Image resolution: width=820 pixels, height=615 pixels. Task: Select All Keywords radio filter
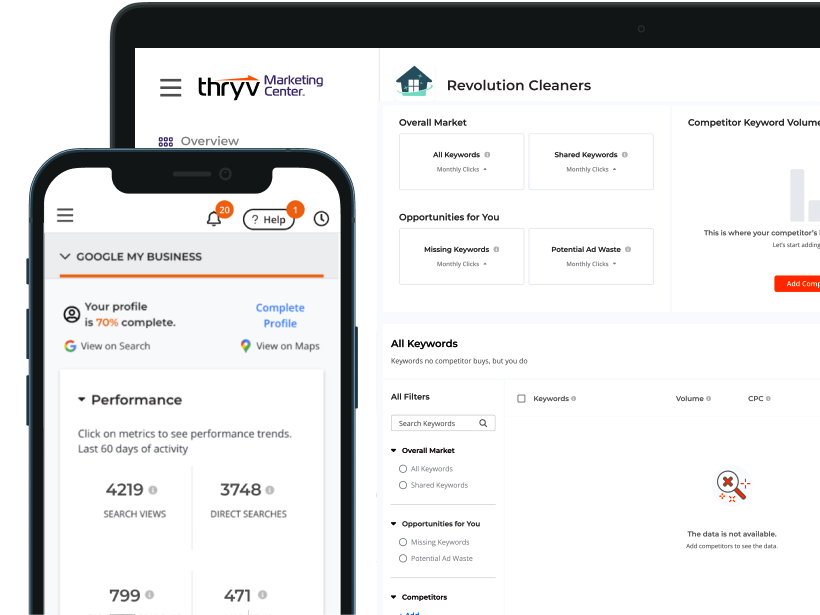point(403,469)
